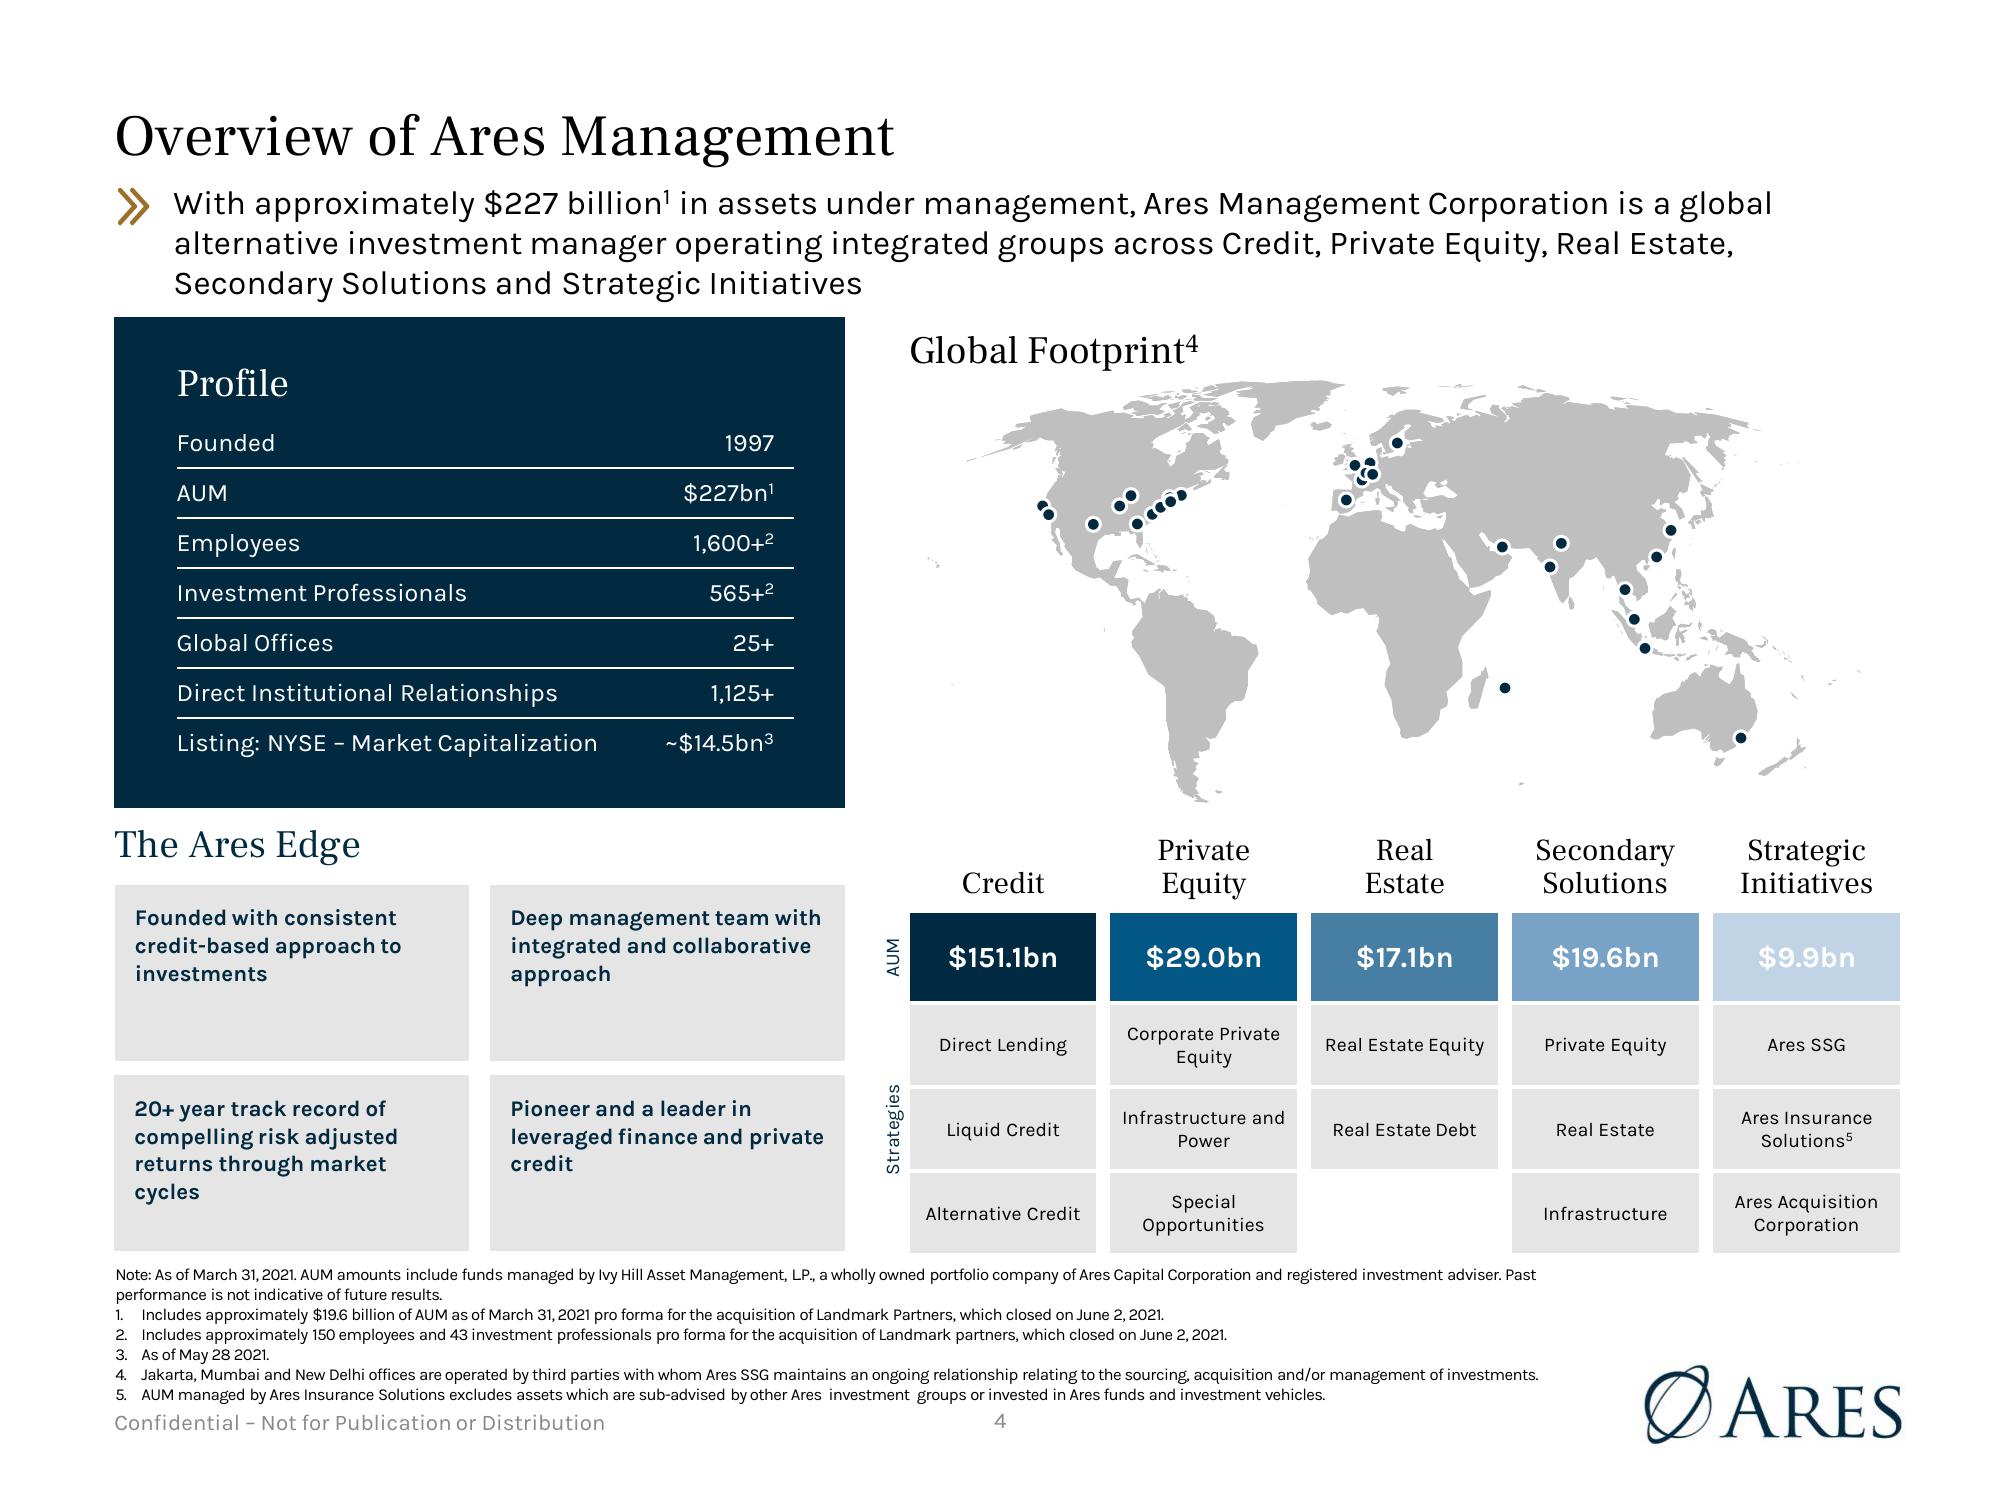Click the ~$14.5bn market capitalization value
This screenshot has width=2000, height=1500.
click(719, 743)
